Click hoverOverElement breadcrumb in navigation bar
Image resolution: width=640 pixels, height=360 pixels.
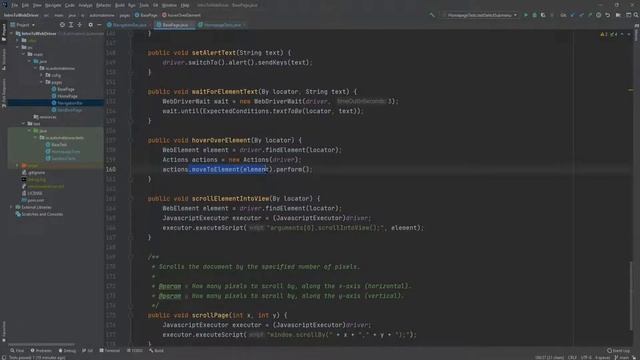181,15
